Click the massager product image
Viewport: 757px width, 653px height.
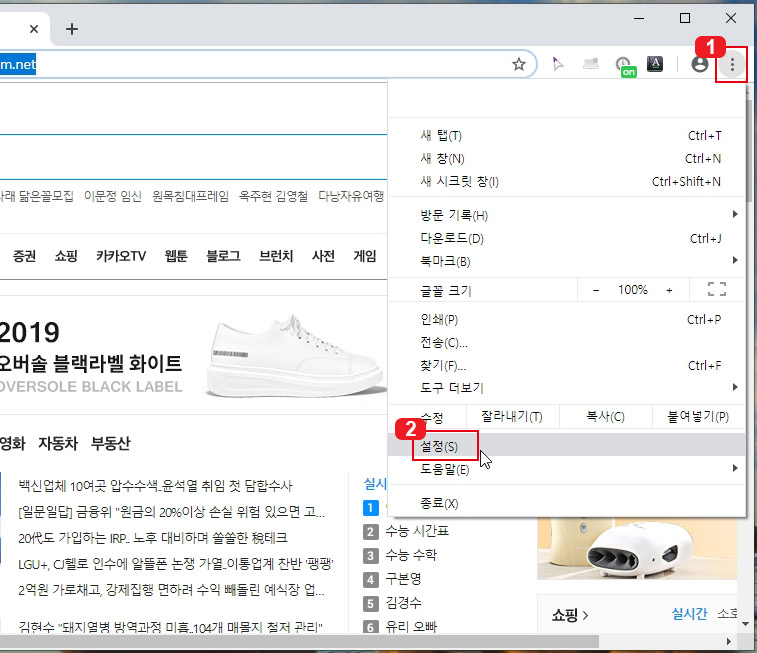pyautogui.click(x=637, y=549)
